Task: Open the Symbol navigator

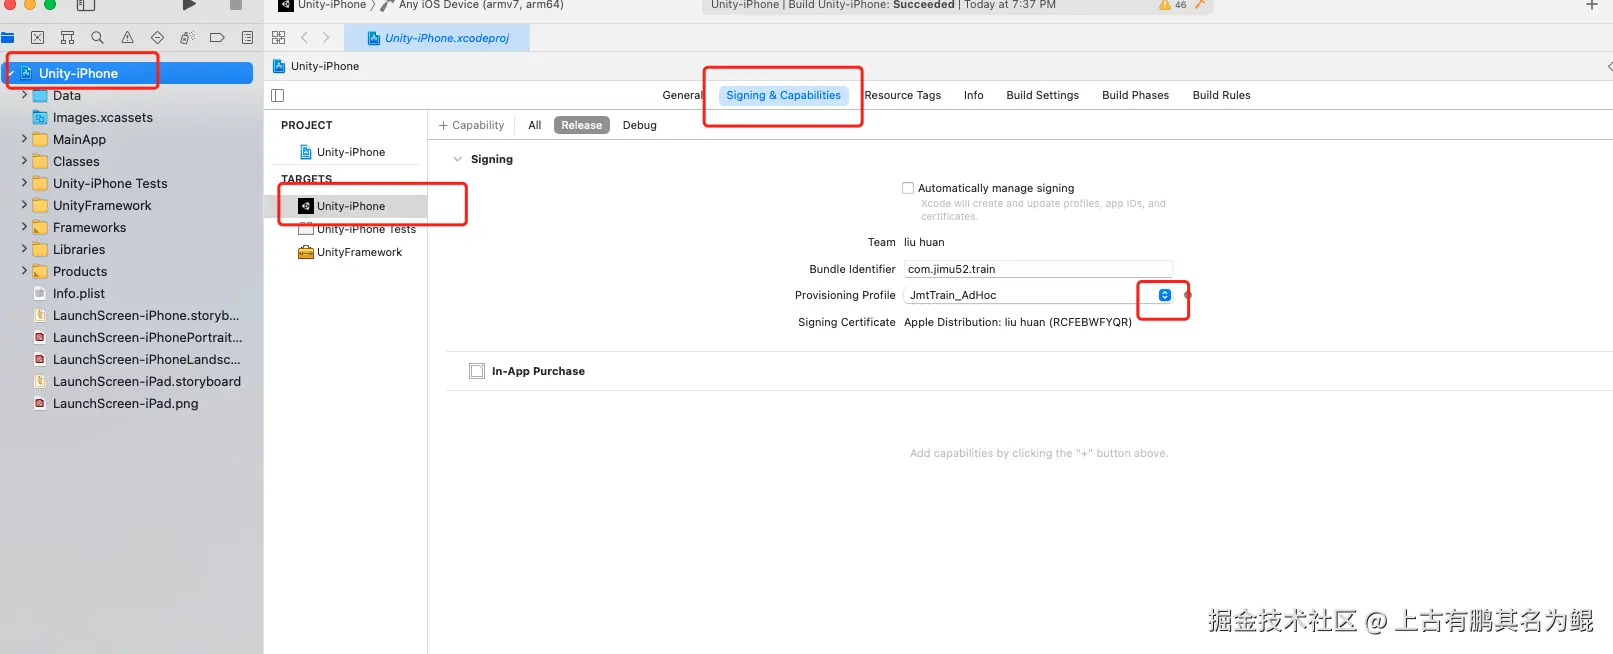Action: (x=67, y=38)
